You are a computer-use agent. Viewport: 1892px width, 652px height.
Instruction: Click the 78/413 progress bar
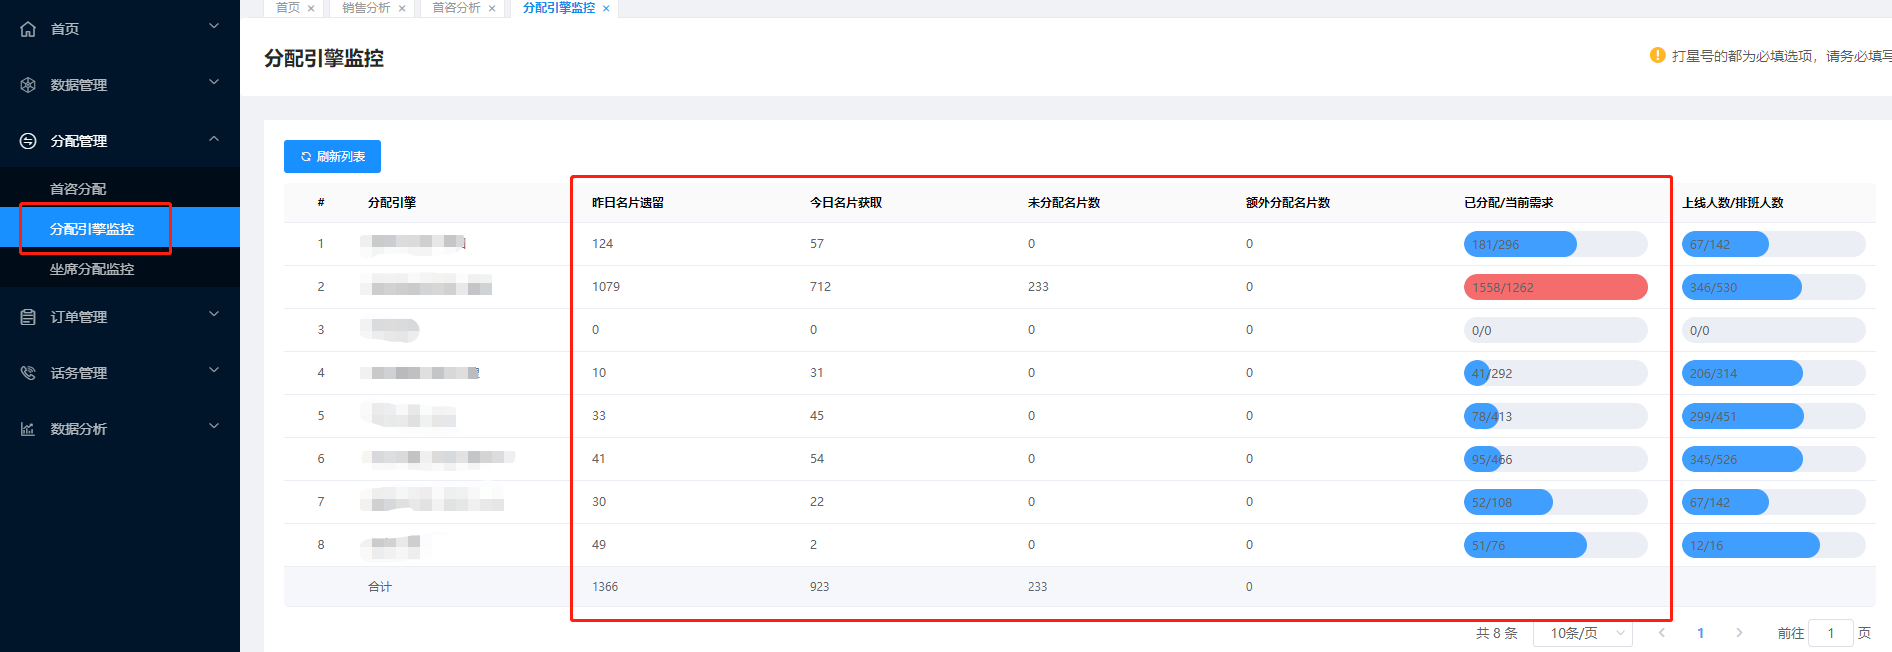1555,416
